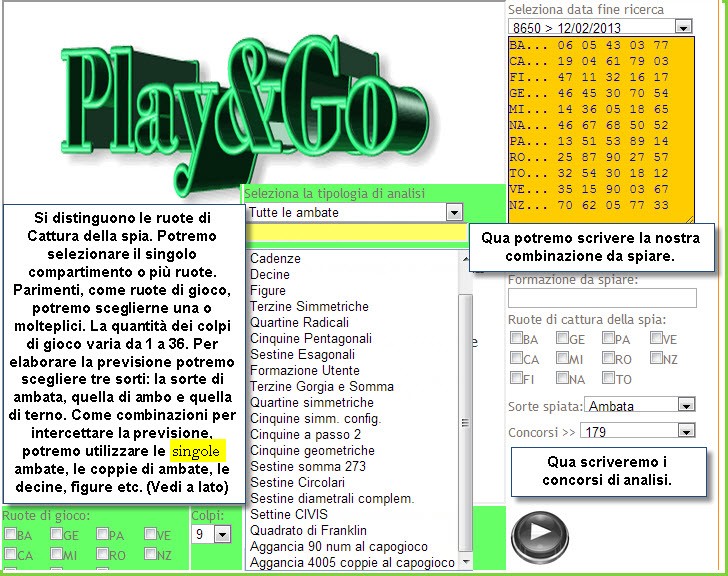Select Sestine somma 273 entry
The width and height of the screenshot is (728, 576).
(x=308, y=466)
